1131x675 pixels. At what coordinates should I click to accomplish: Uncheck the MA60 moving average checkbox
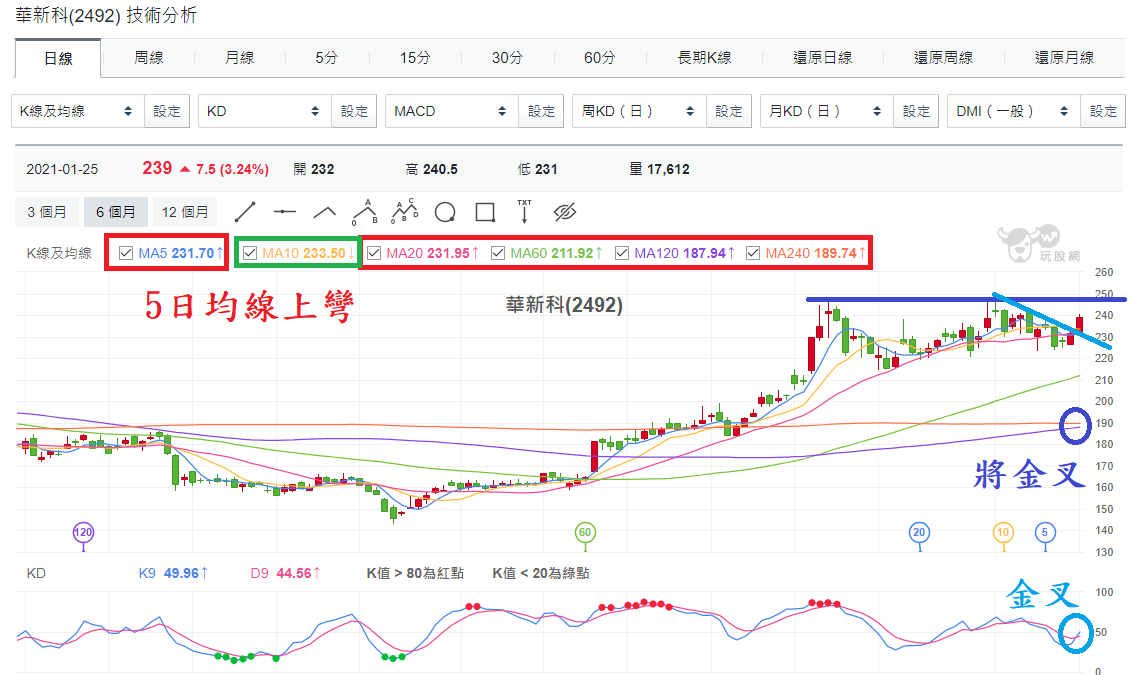pyautogui.click(x=498, y=253)
